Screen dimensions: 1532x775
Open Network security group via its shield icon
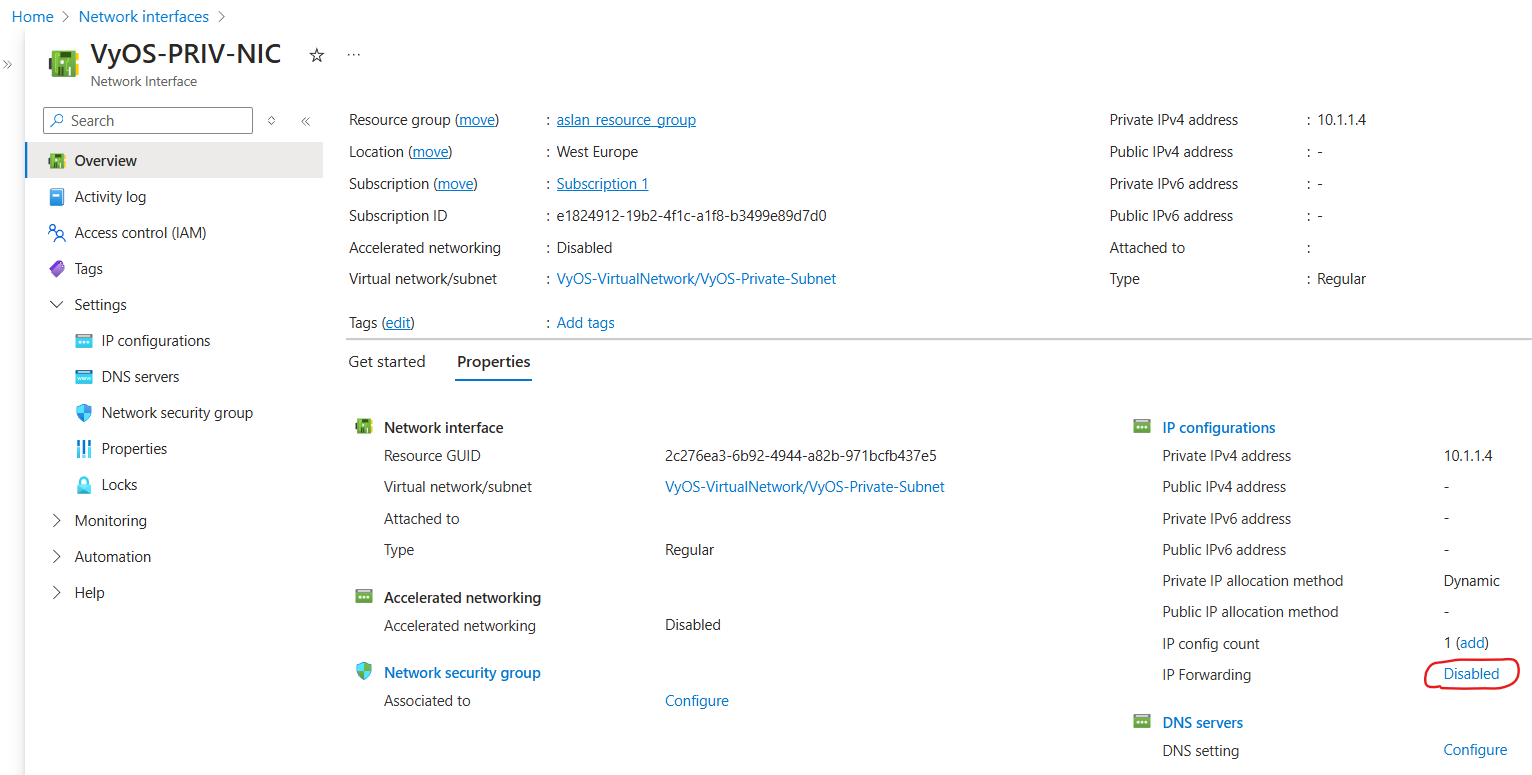pos(85,412)
